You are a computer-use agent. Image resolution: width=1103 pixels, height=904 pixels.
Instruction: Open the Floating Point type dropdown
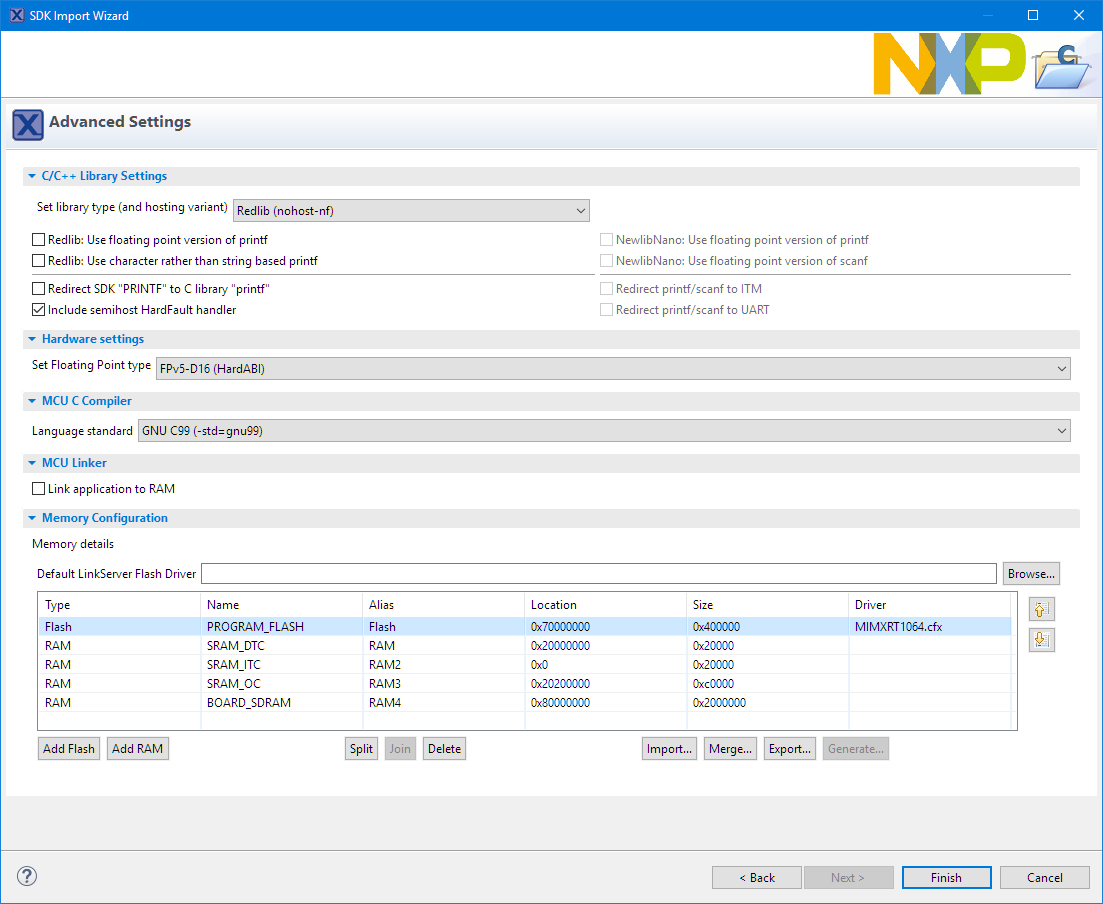click(612, 368)
